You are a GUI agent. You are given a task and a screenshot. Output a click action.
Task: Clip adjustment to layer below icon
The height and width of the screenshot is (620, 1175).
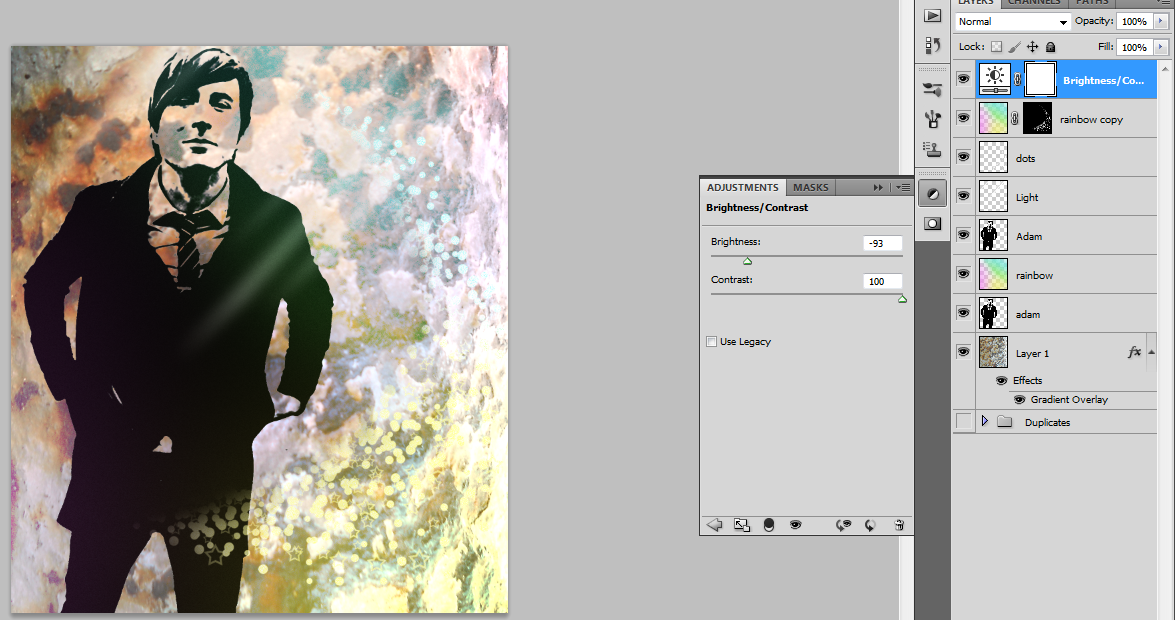[768, 525]
